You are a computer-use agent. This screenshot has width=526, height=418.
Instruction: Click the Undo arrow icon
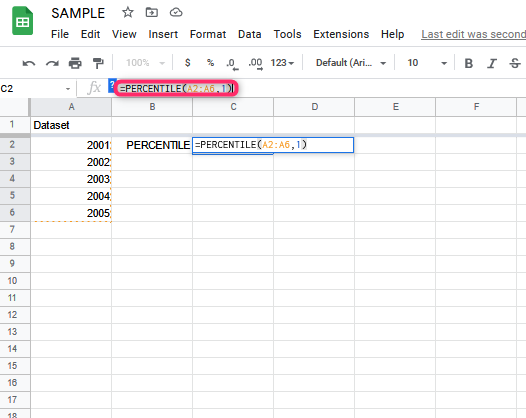pos(29,63)
